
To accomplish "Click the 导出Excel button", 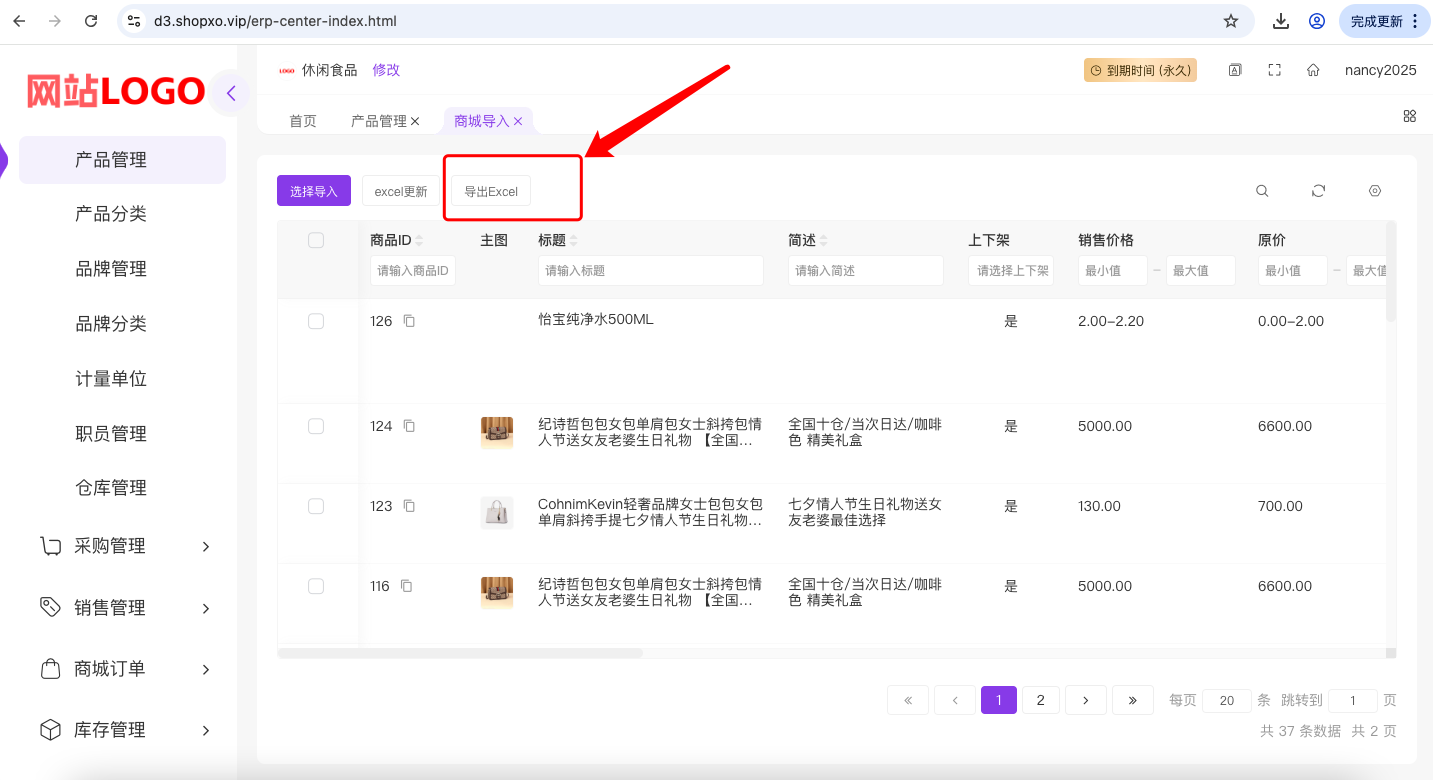I will [x=491, y=191].
